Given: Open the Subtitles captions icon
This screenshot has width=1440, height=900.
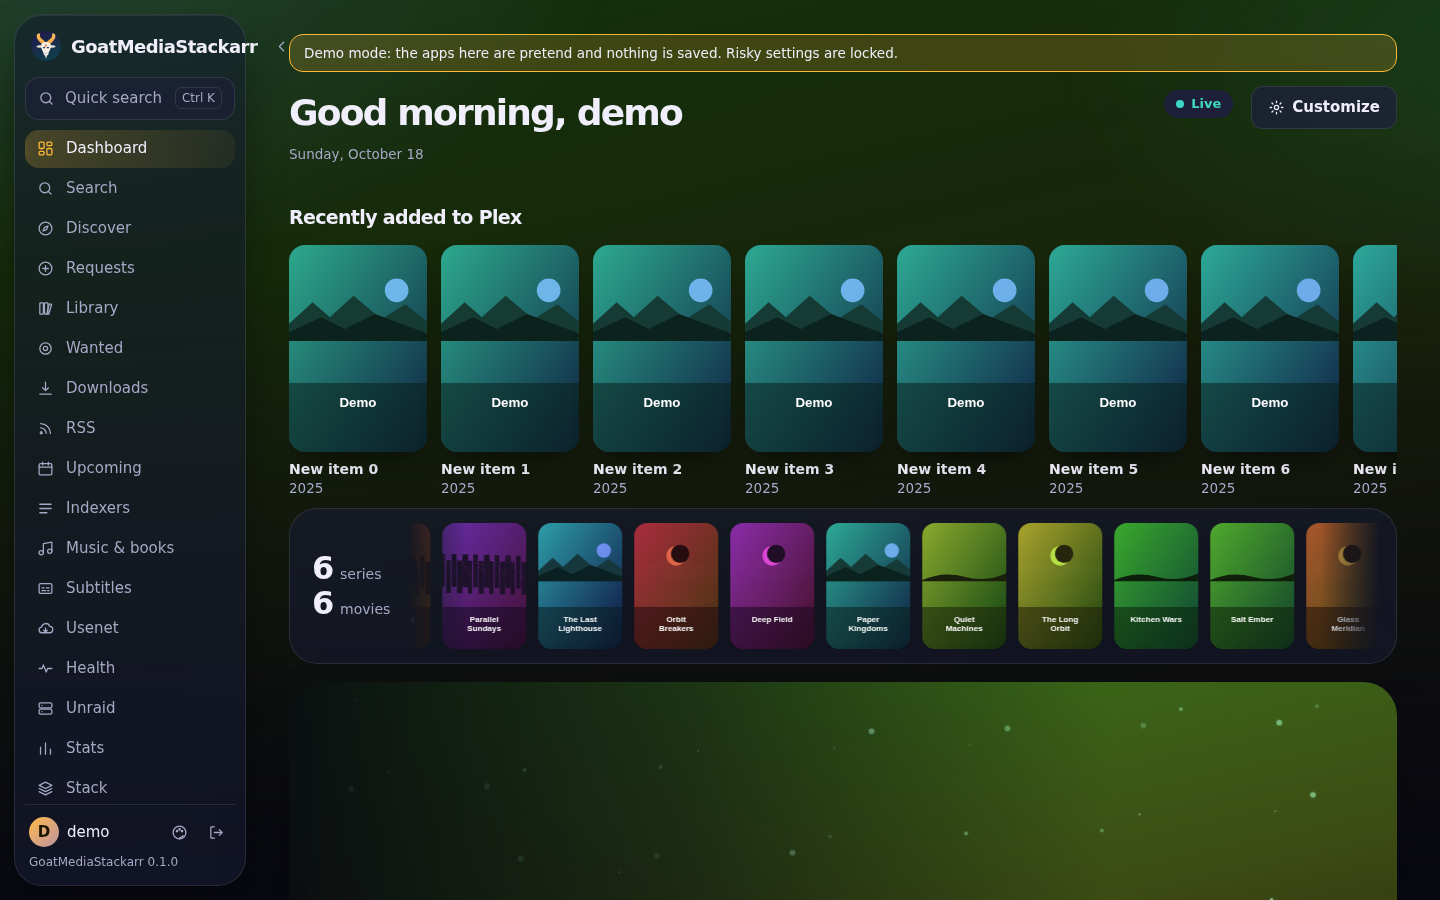Looking at the screenshot, I should coord(45,588).
